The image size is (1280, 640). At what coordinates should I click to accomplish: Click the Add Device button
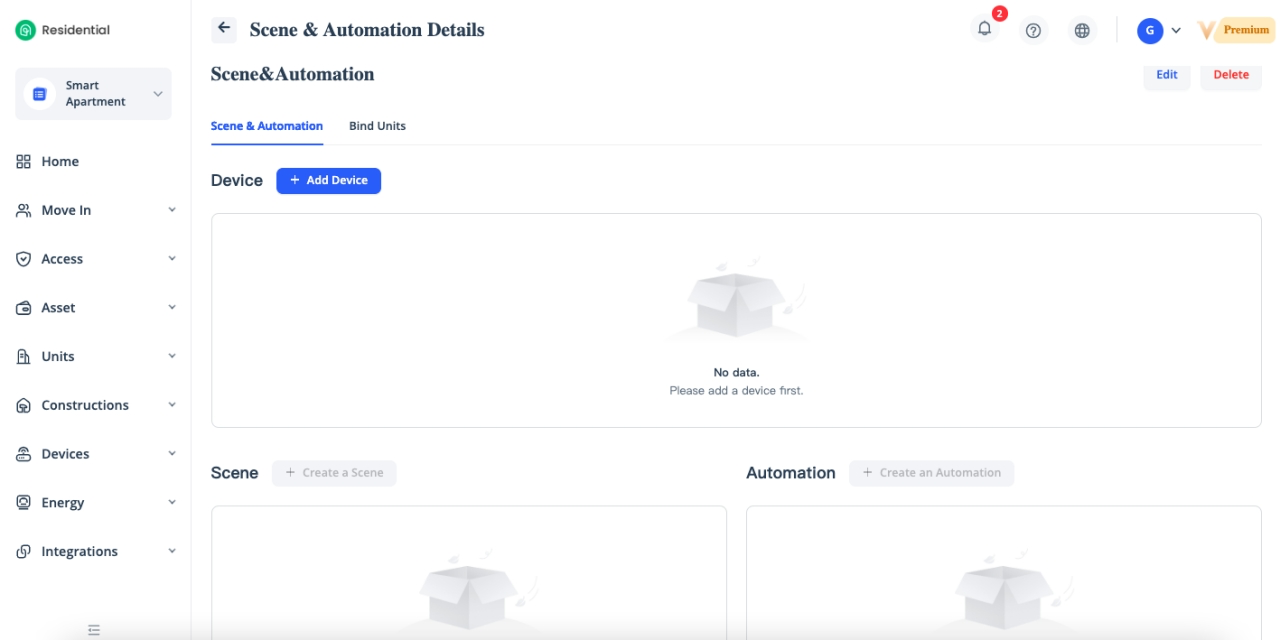pyautogui.click(x=328, y=180)
